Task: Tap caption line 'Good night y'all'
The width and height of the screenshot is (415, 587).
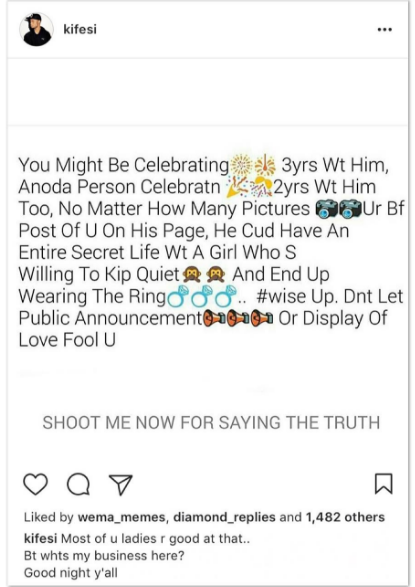Action: pyautogui.click(x=71, y=572)
